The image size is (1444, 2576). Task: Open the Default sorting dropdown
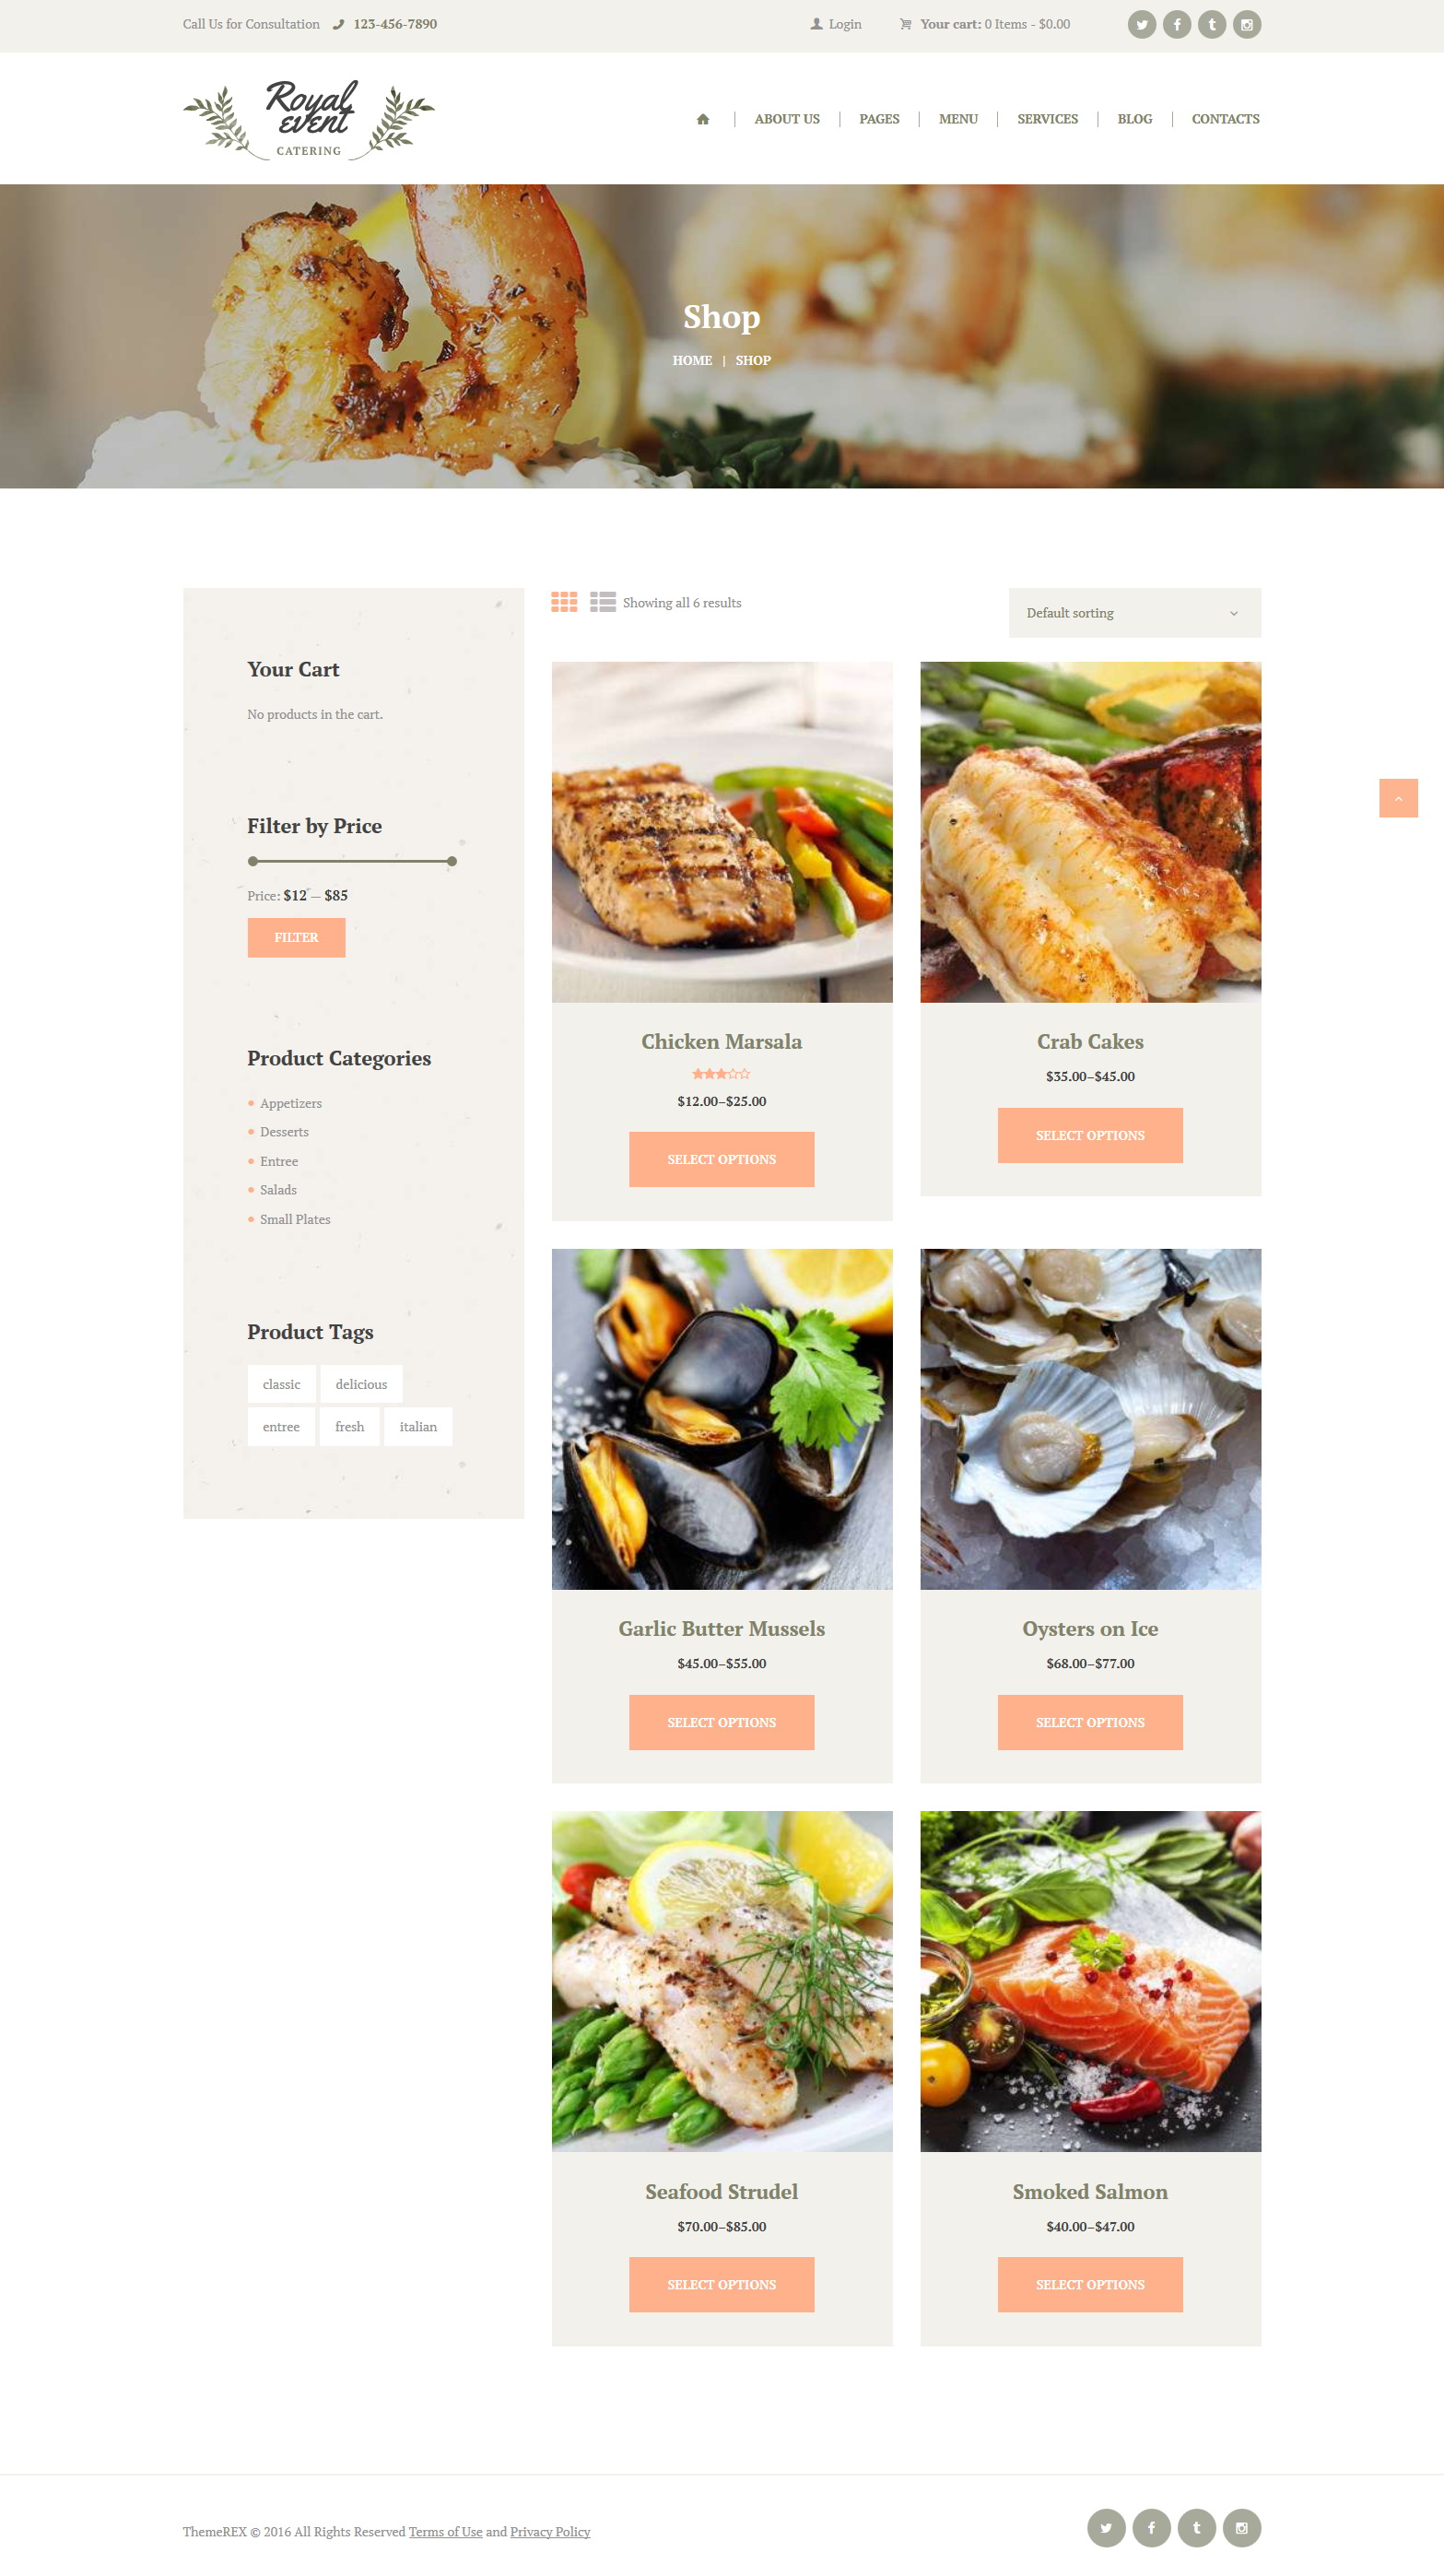pos(1134,613)
